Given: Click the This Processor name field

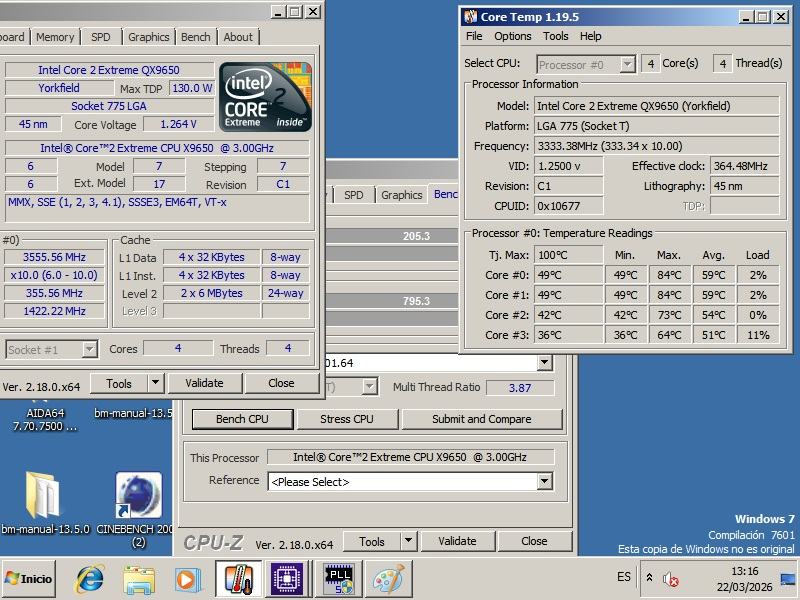Looking at the screenshot, I should [410, 457].
